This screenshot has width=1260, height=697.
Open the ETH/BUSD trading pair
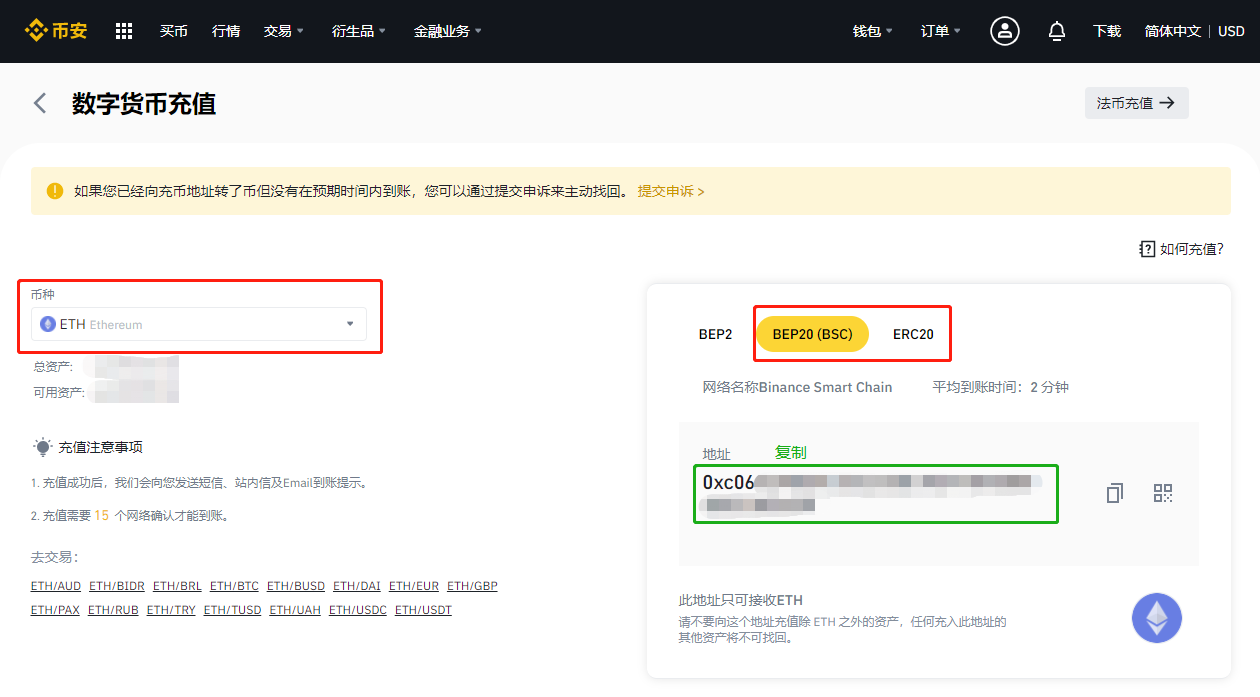coord(296,586)
